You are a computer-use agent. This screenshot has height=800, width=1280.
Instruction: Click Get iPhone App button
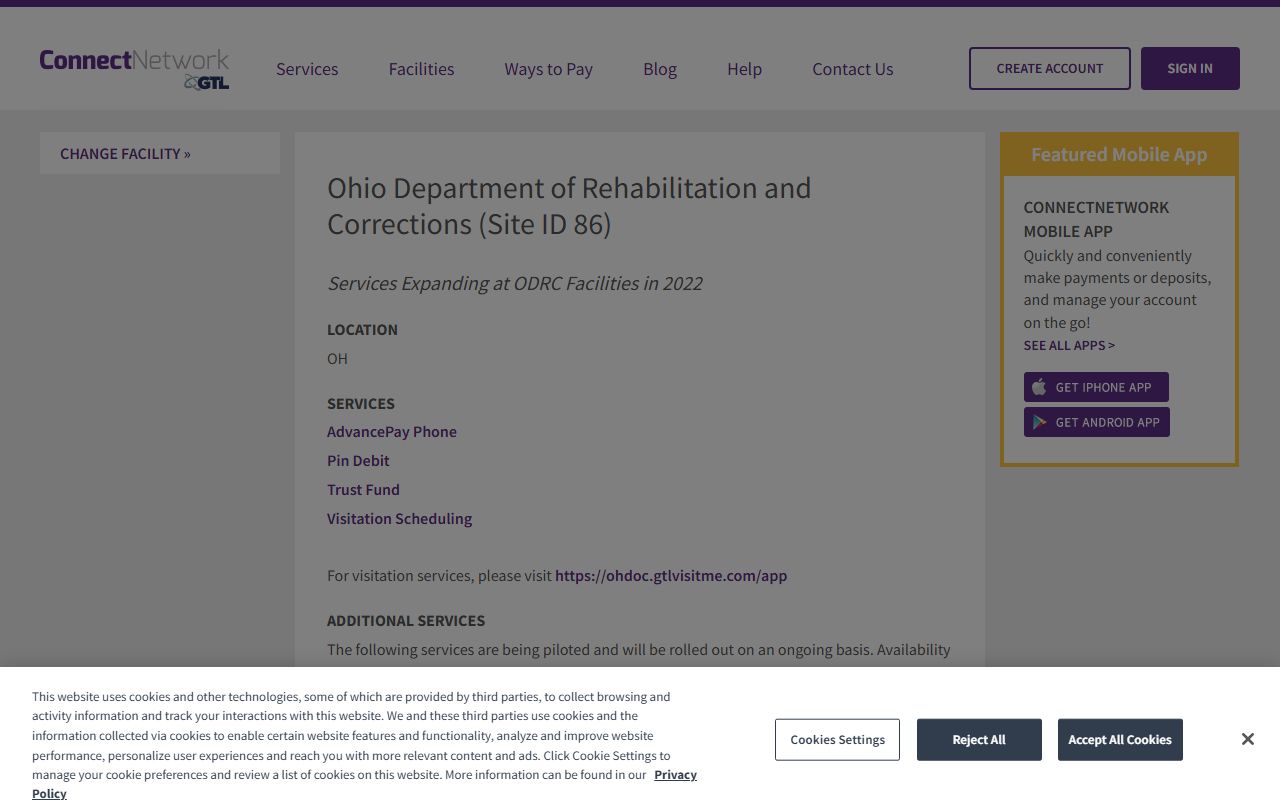1096,387
